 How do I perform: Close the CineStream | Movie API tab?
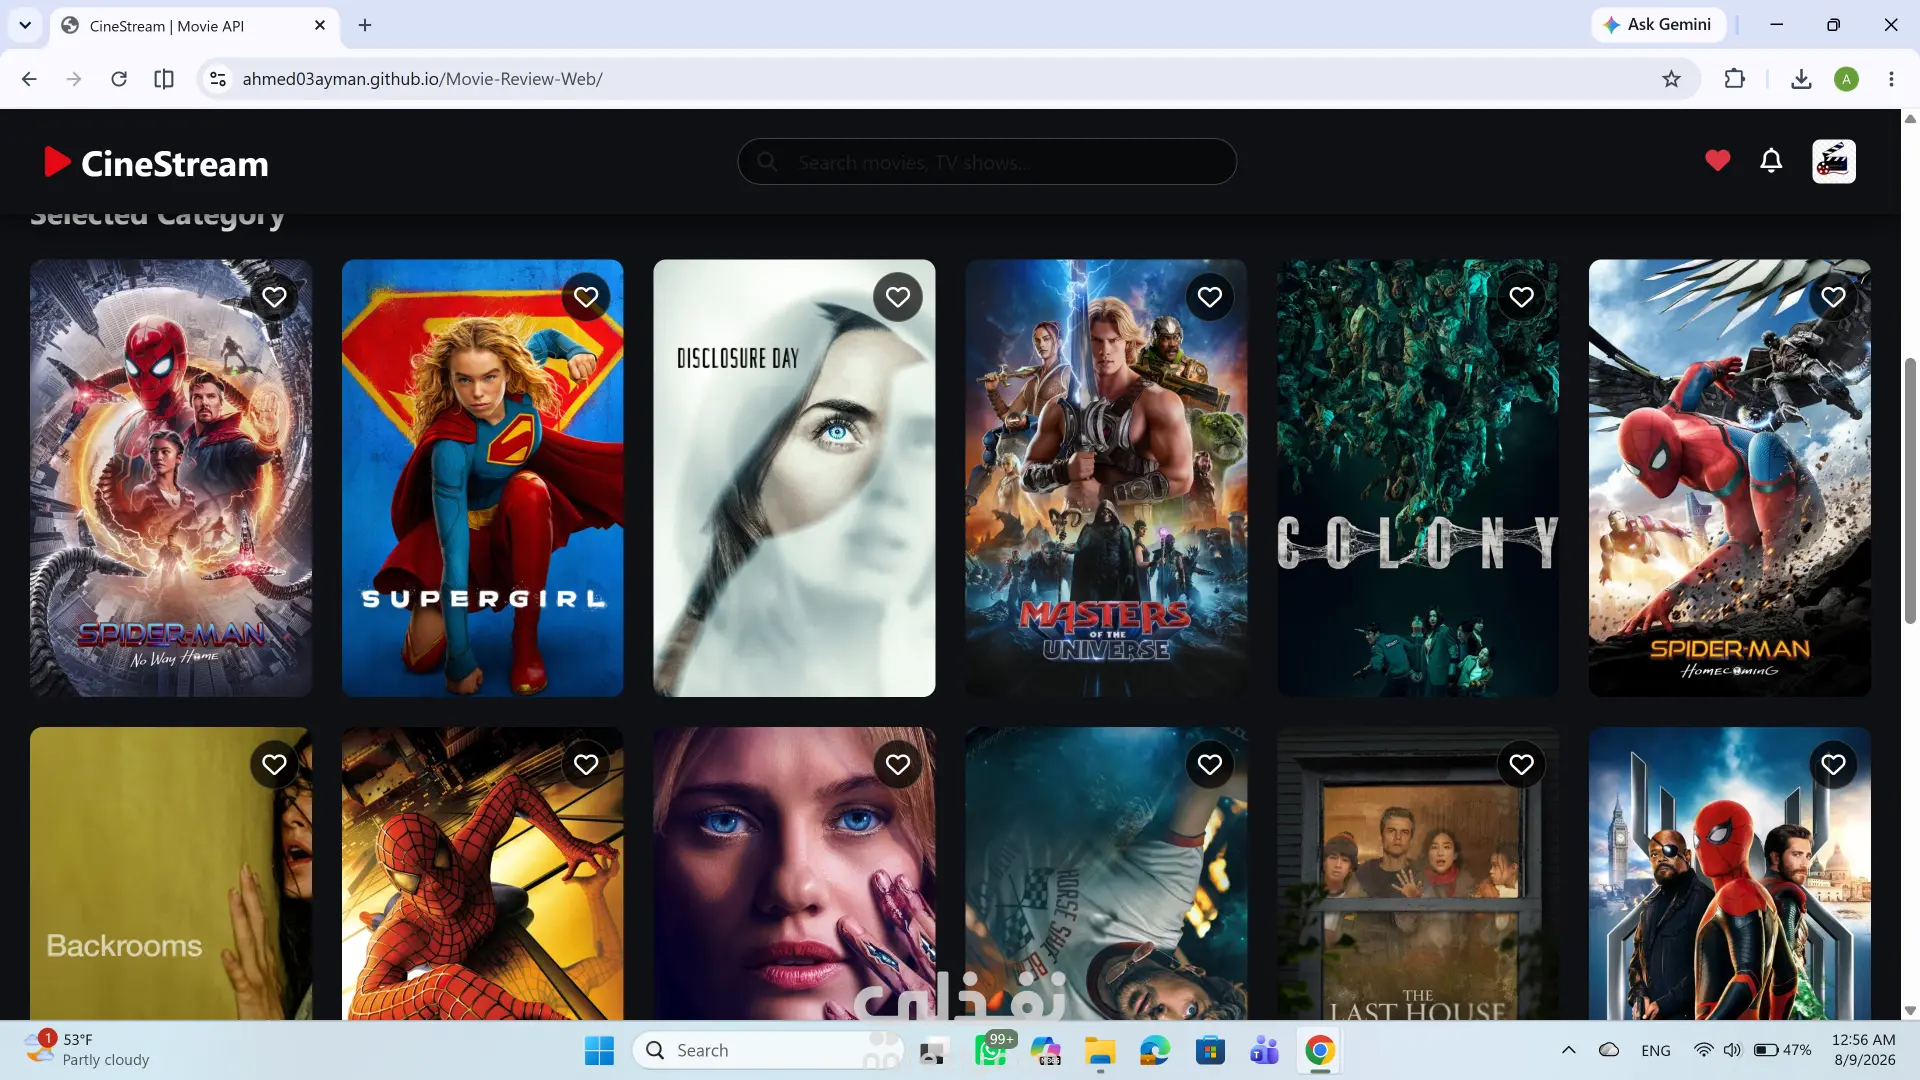(x=320, y=26)
